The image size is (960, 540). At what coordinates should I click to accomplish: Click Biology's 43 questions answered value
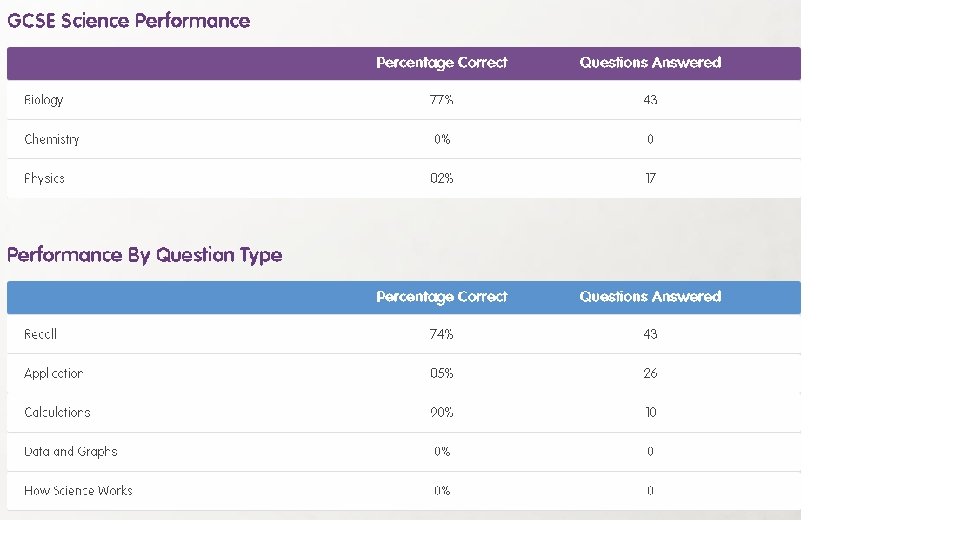coord(650,100)
